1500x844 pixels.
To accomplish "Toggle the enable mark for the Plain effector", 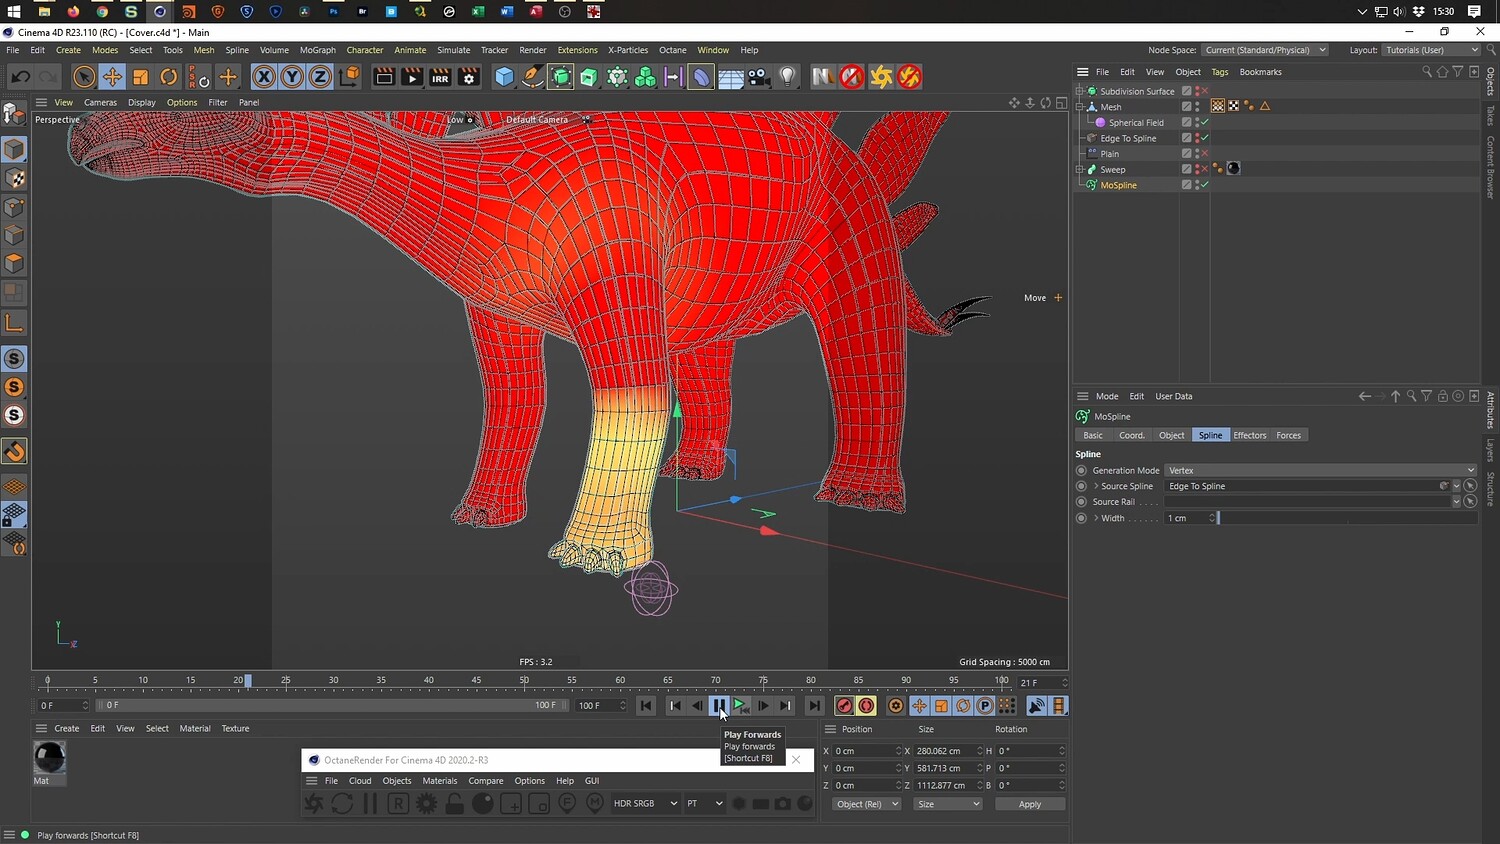I will pyautogui.click(x=1204, y=153).
